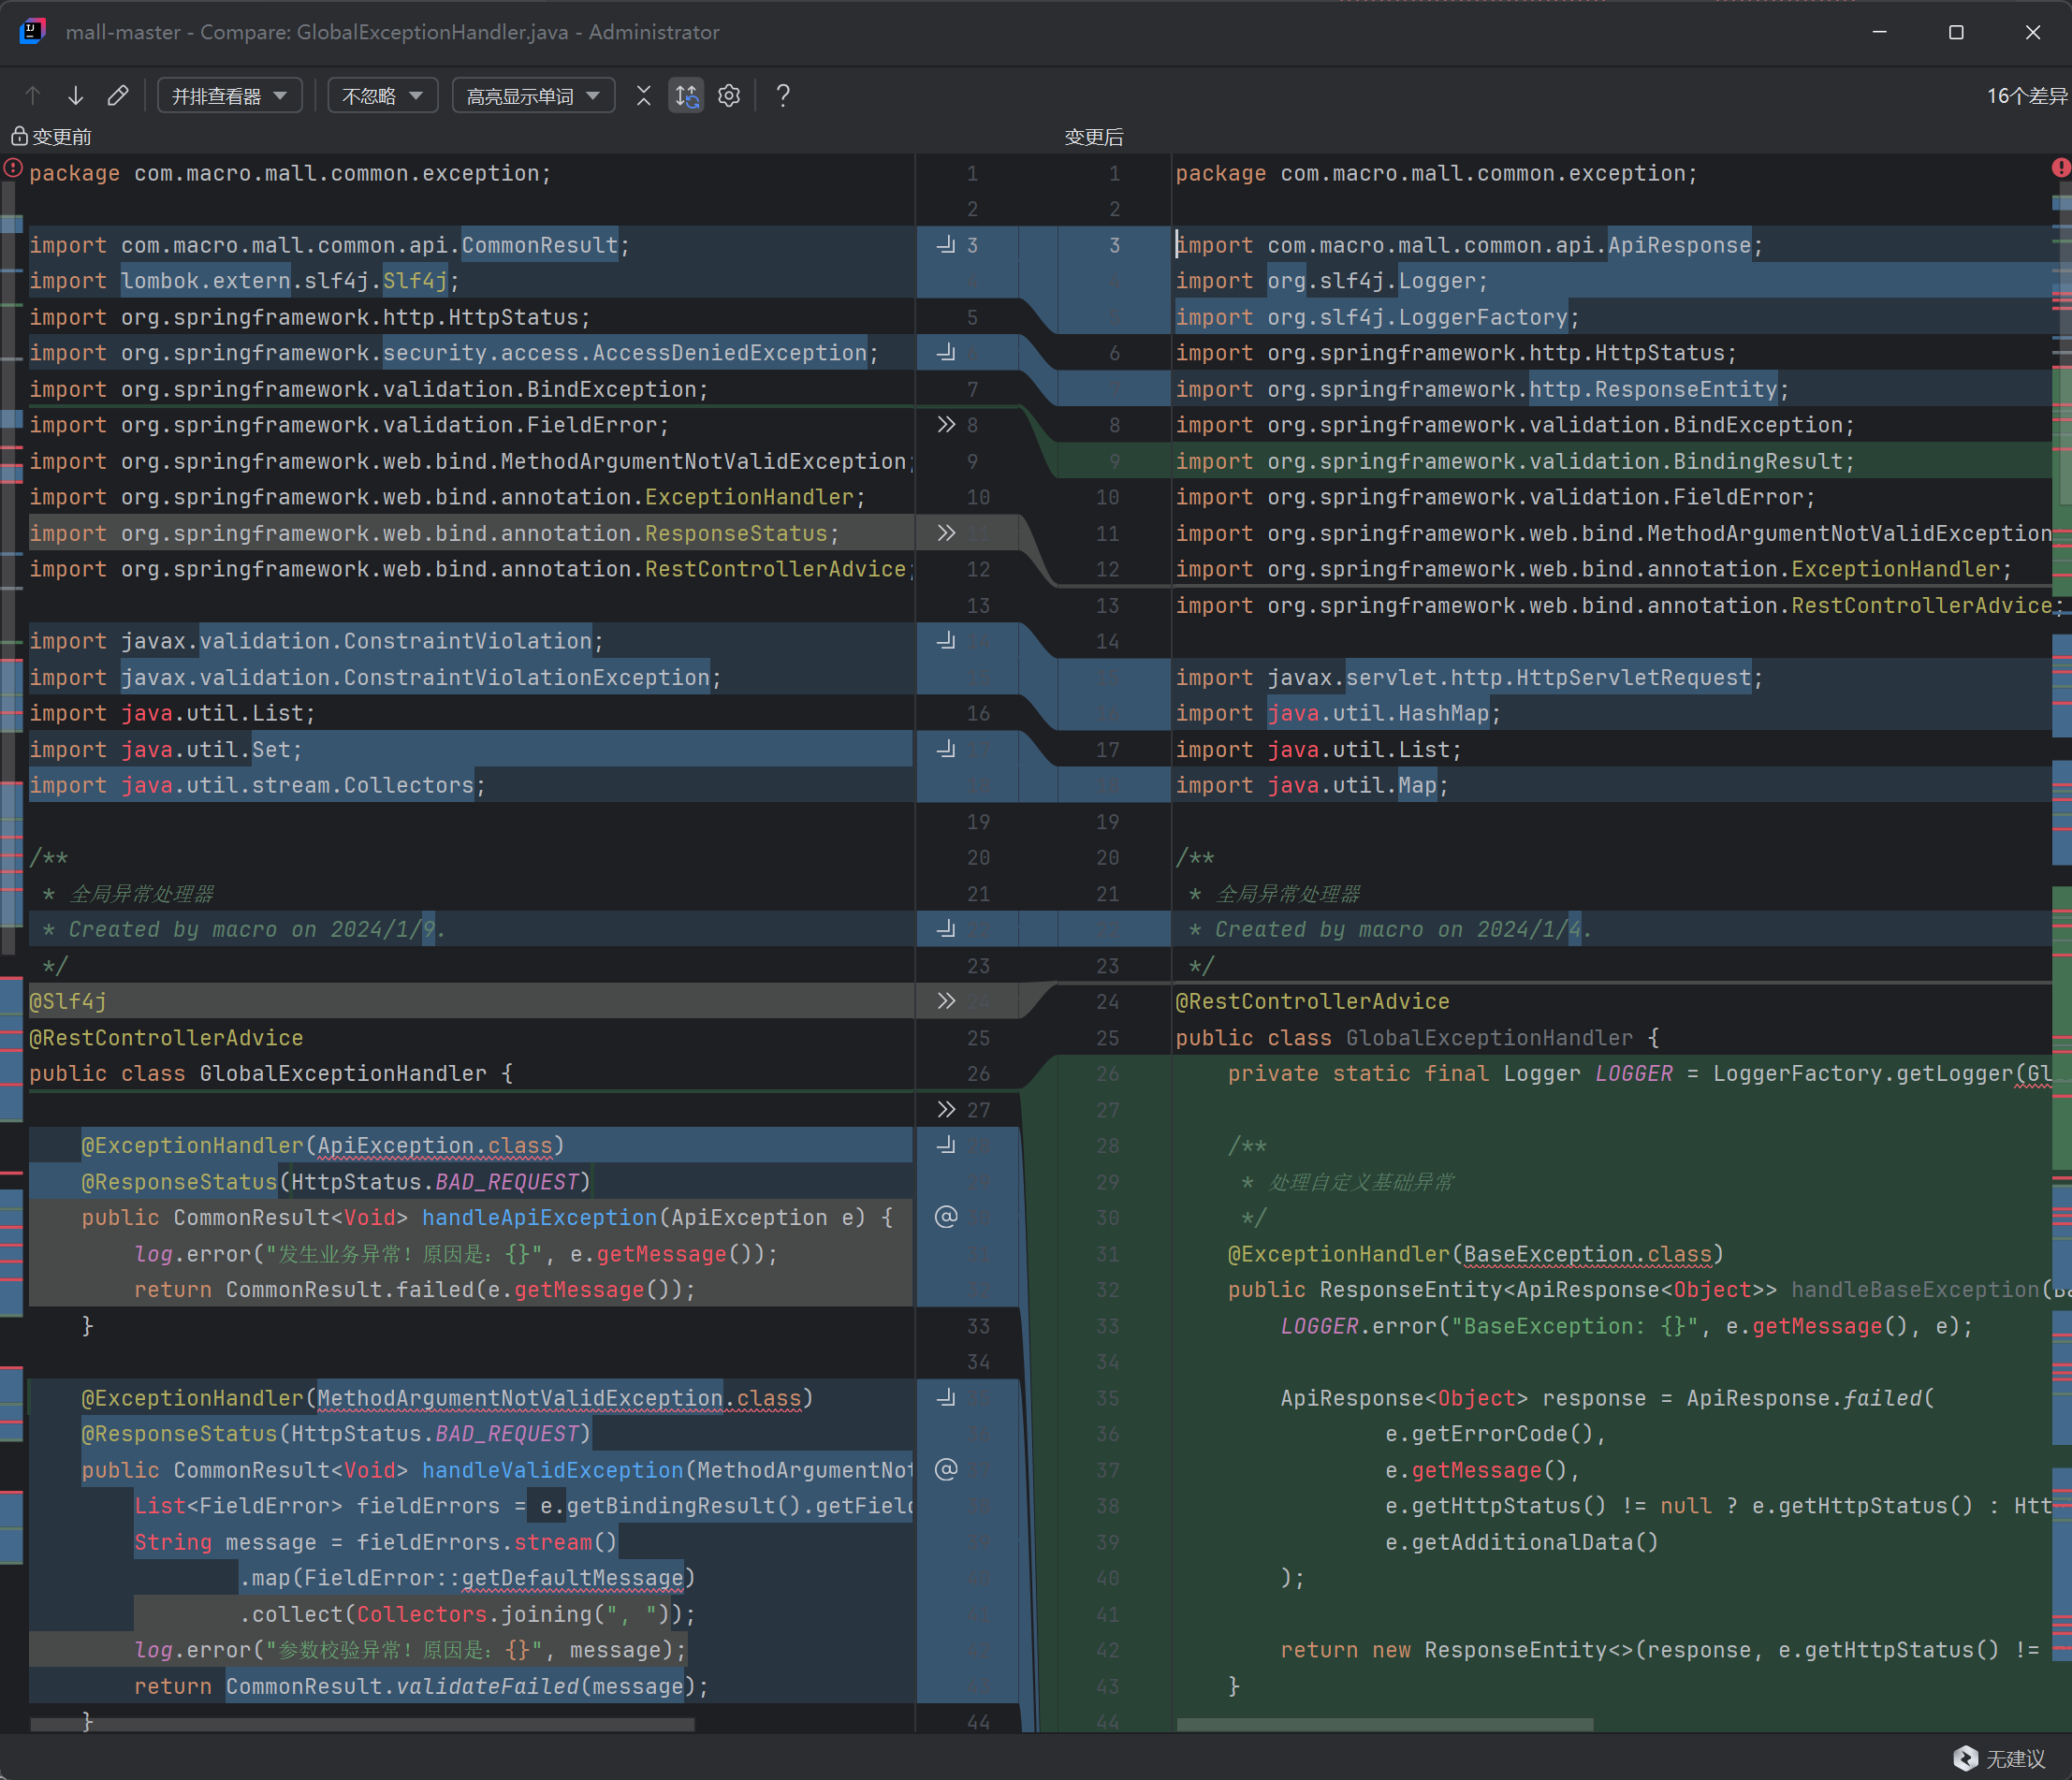Click the previous difference up arrow
This screenshot has height=1780, width=2072.
click(33, 96)
